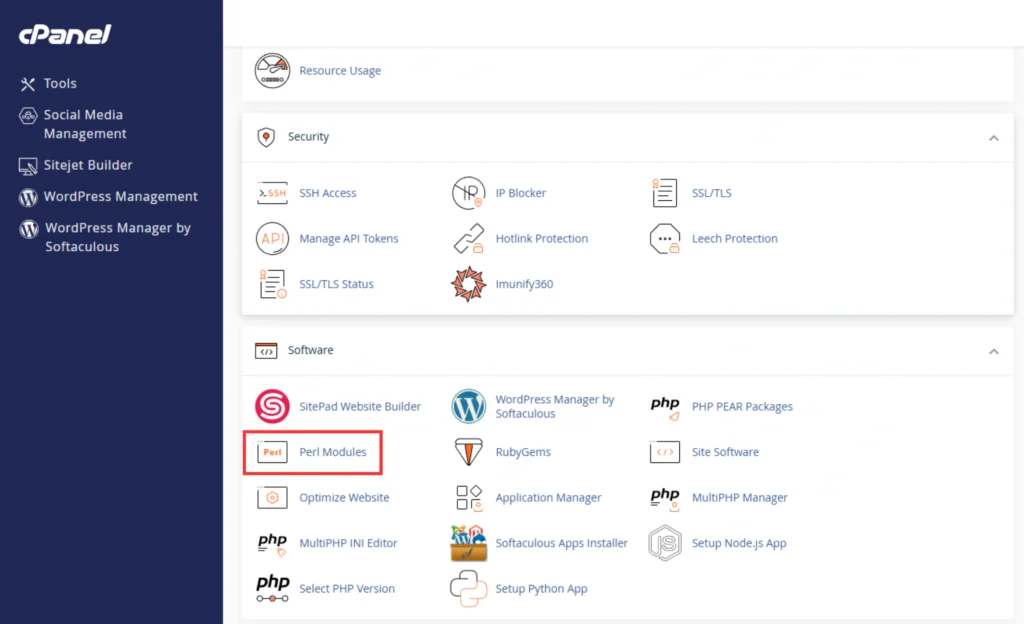The width and height of the screenshot is (1024, 624).
Task: Click the Setup Node.js App icon
Action: pos(665,543)
